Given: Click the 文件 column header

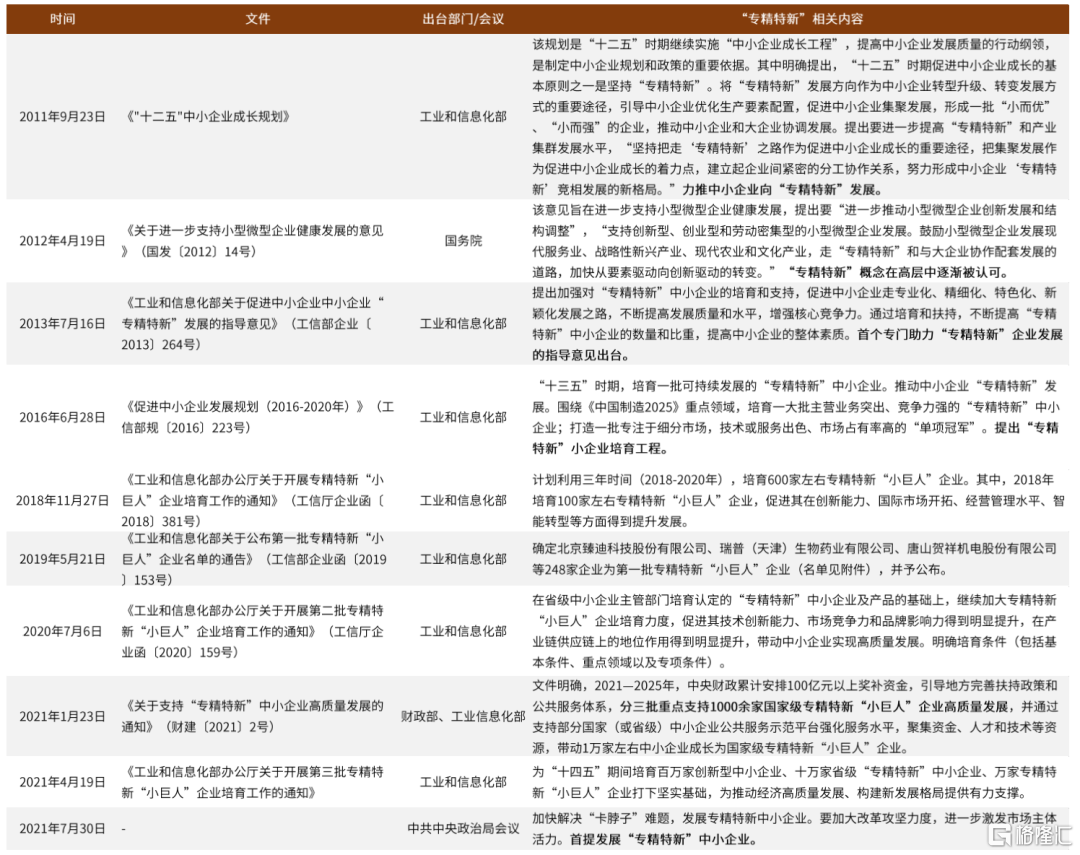Looking at the screenshot, I should click(x=258, y=19).
